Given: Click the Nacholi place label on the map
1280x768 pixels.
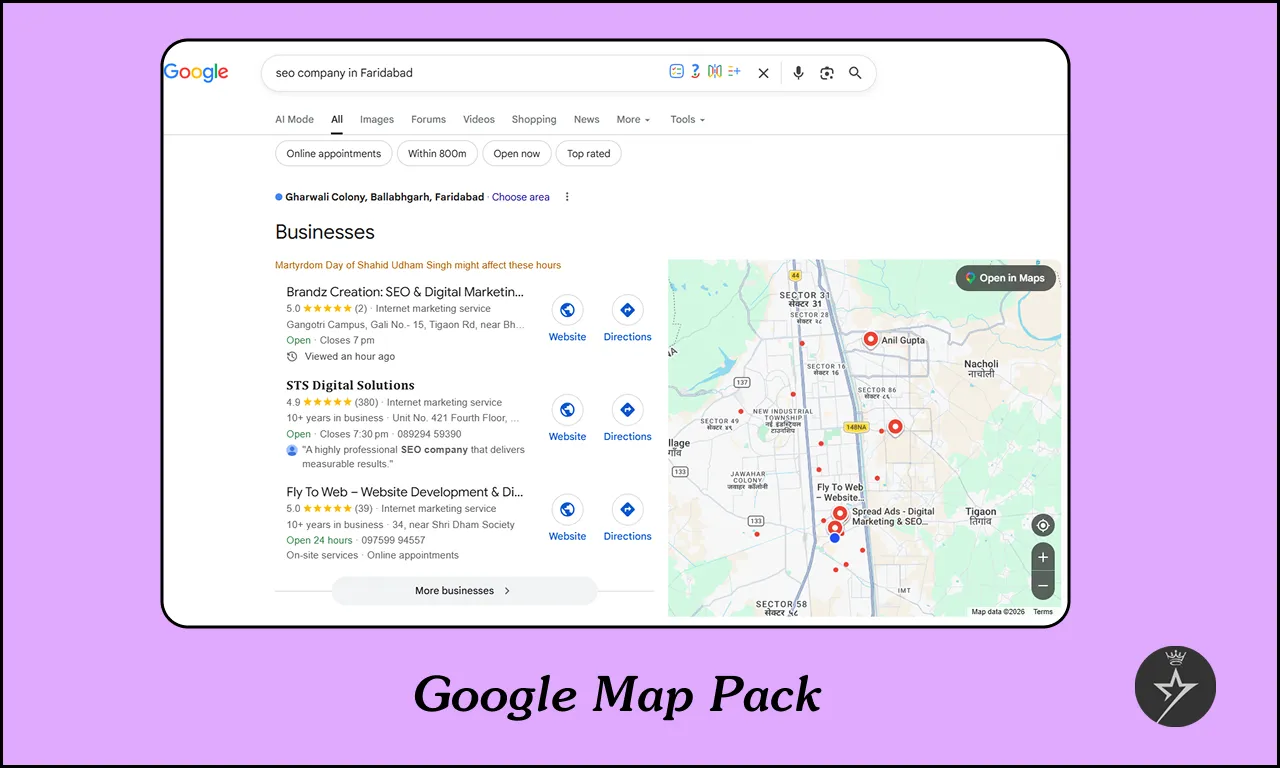Looking at the screenshot, I should 981,369.
